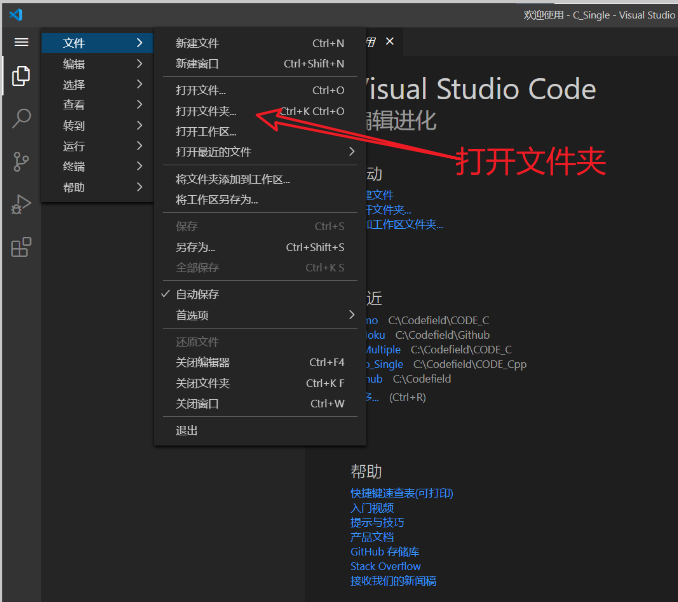Viewport: 678px width, 602px height.
Task: Open the Explorer files icon
Action: [21, 76]
